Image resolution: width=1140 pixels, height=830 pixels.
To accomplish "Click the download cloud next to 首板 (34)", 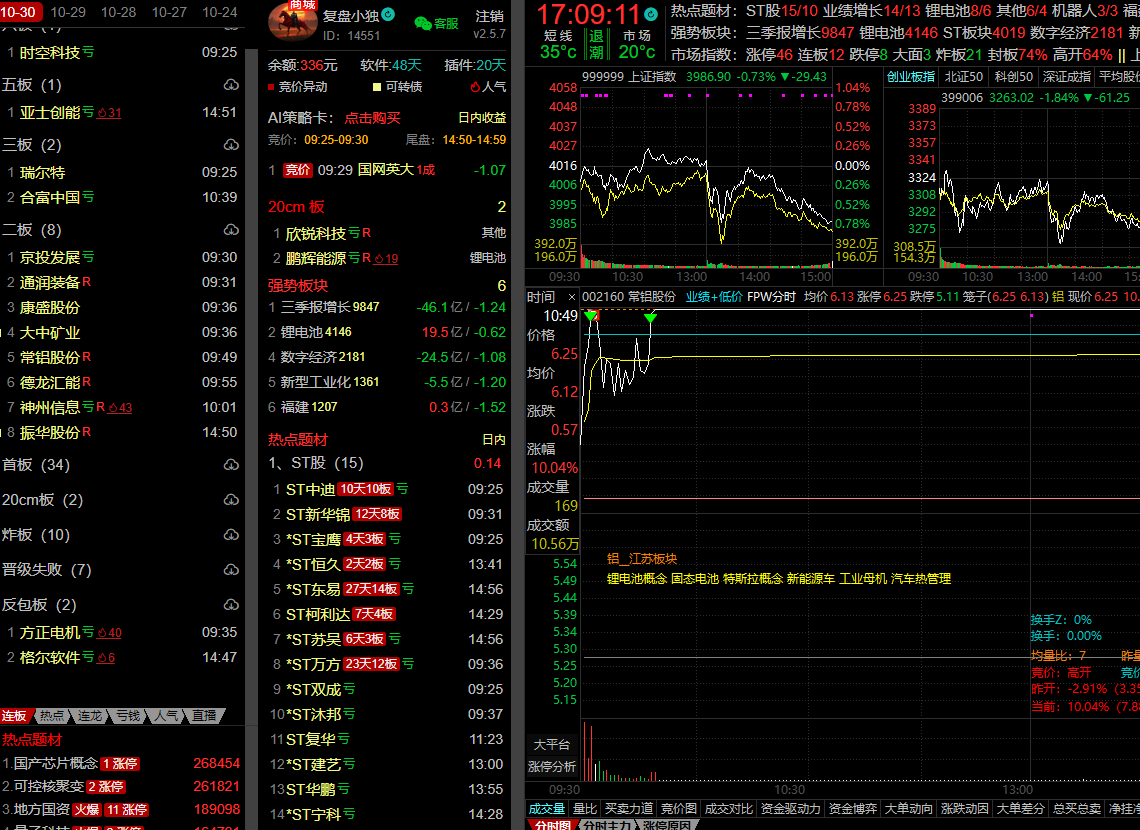I will point(230,465).
